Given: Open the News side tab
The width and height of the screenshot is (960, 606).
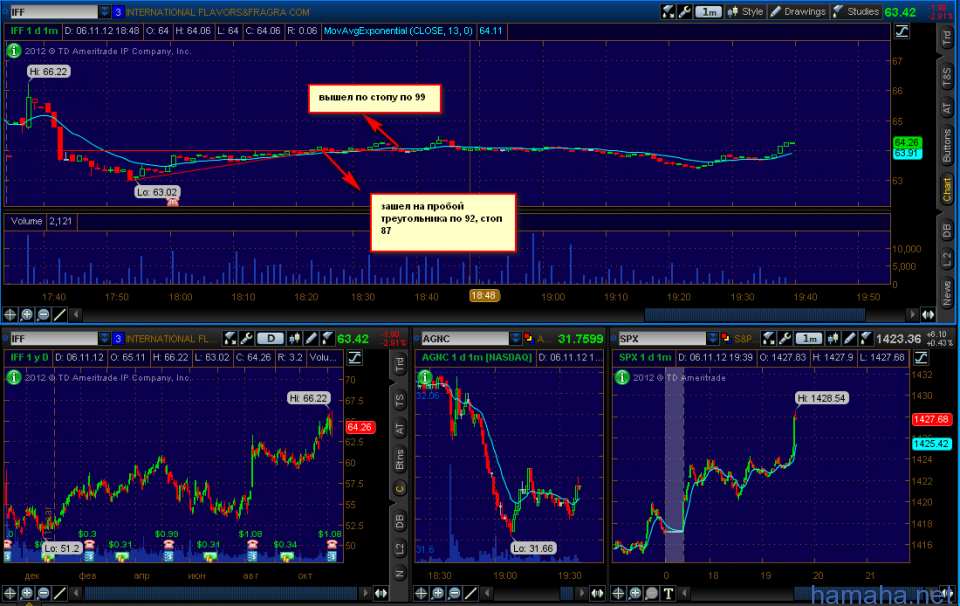Looking at the screenshot, I should coord(945,292).
